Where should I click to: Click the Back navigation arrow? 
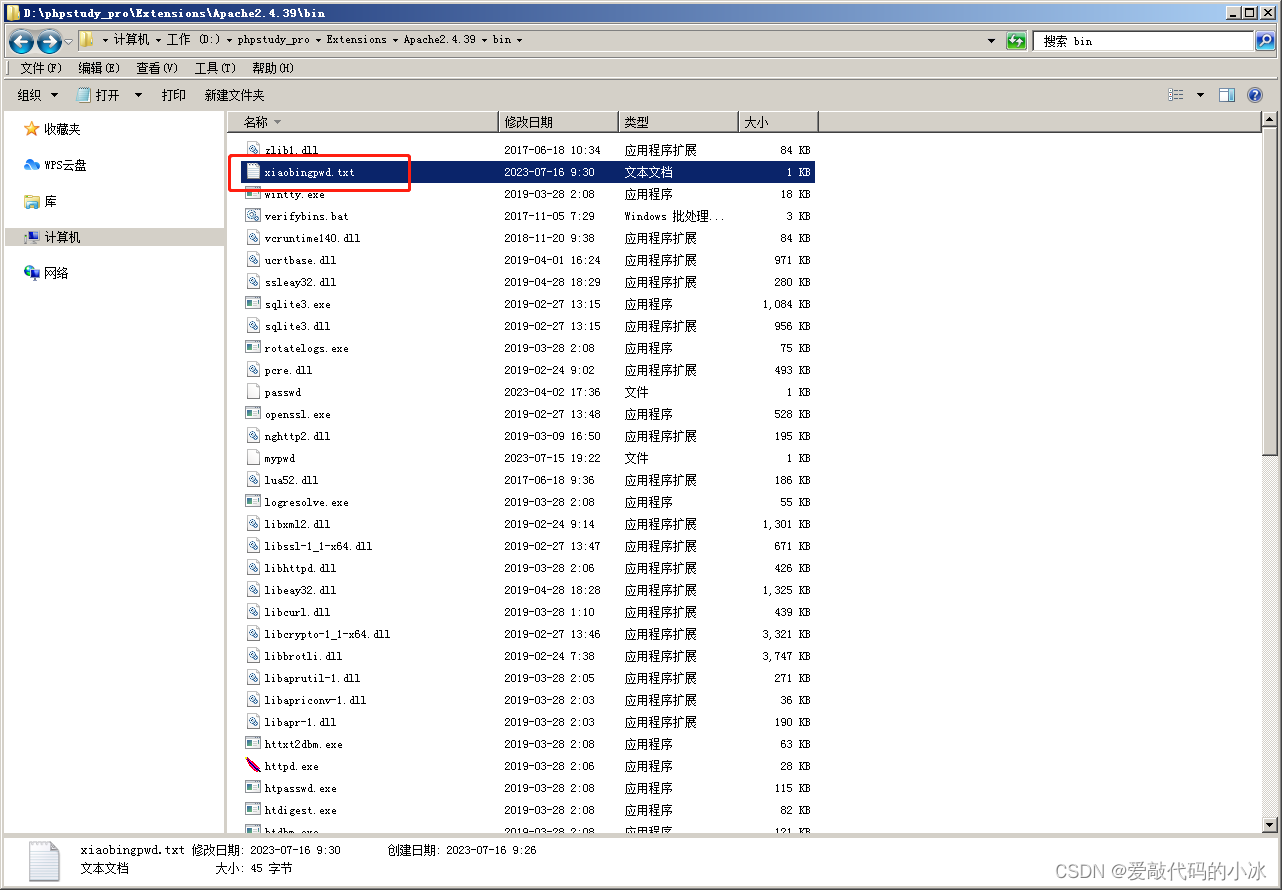[x=21, y=41]
